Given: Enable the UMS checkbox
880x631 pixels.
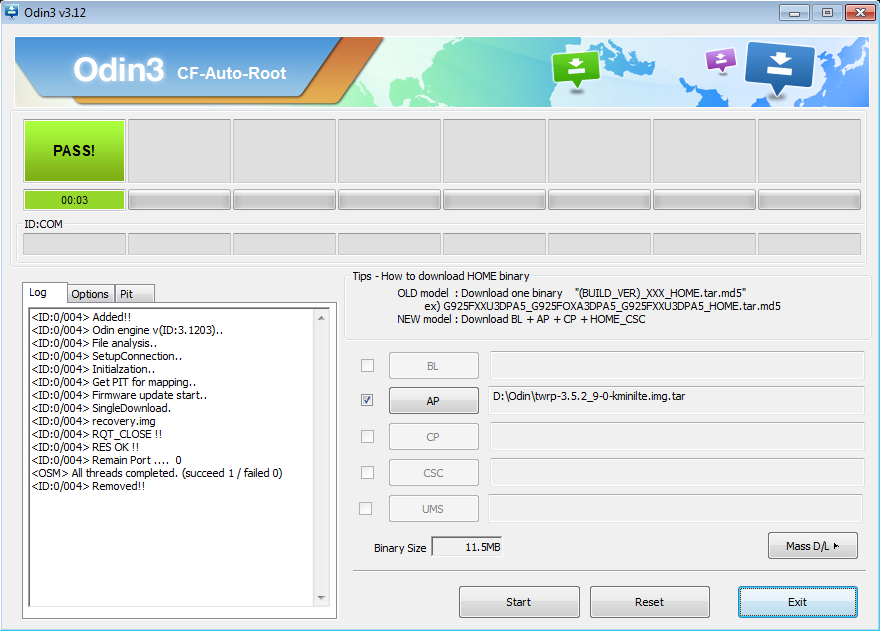Looking at the screenshot, I should (x=367, y=508).
